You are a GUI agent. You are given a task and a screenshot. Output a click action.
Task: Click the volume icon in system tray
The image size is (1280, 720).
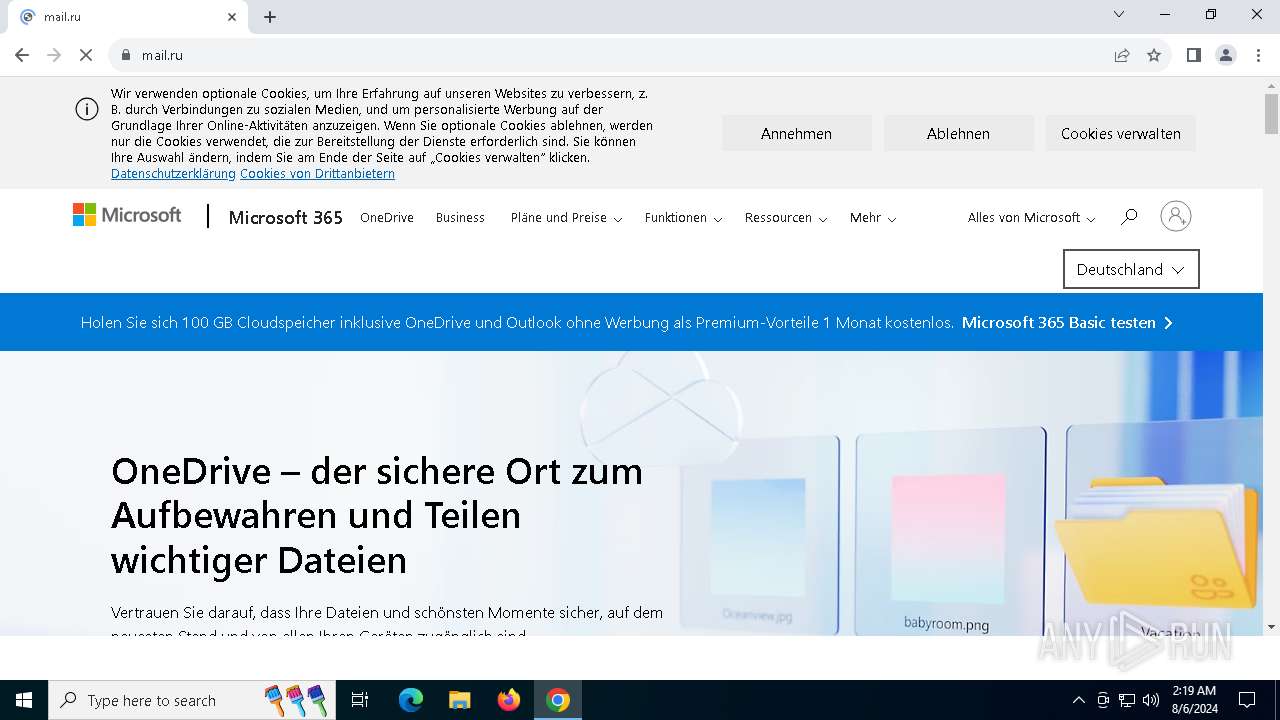[x=1151, y=700]
